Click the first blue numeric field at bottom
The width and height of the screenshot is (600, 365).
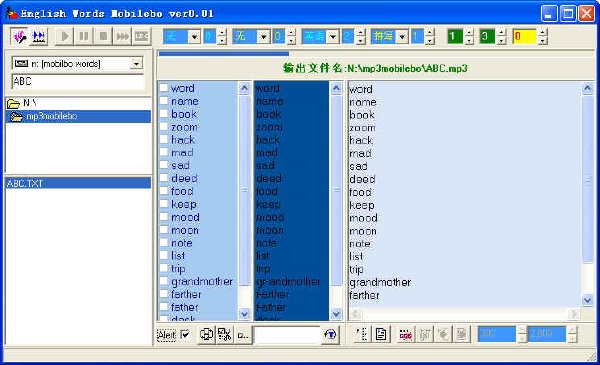point(497,334)
